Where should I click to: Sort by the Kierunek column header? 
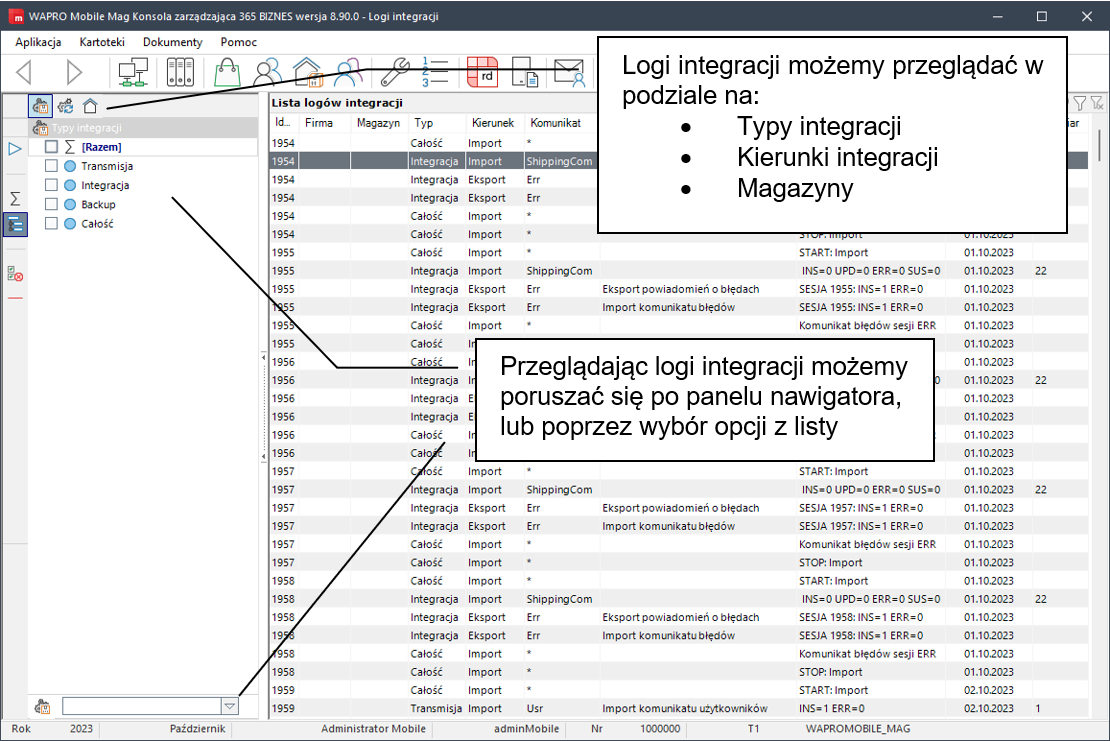coord(493,123)
